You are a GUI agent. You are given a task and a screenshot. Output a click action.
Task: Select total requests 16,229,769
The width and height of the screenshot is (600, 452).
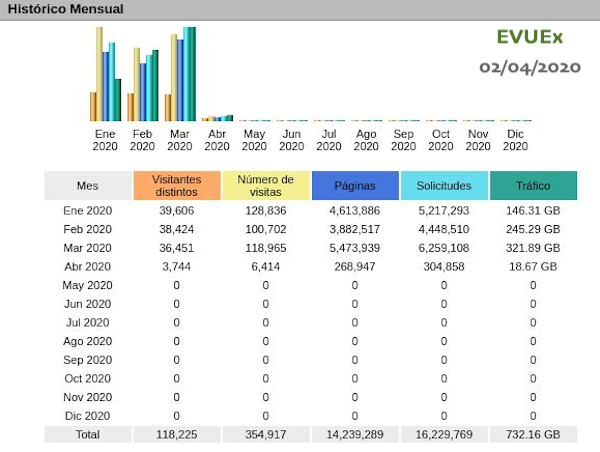point(444,434)
